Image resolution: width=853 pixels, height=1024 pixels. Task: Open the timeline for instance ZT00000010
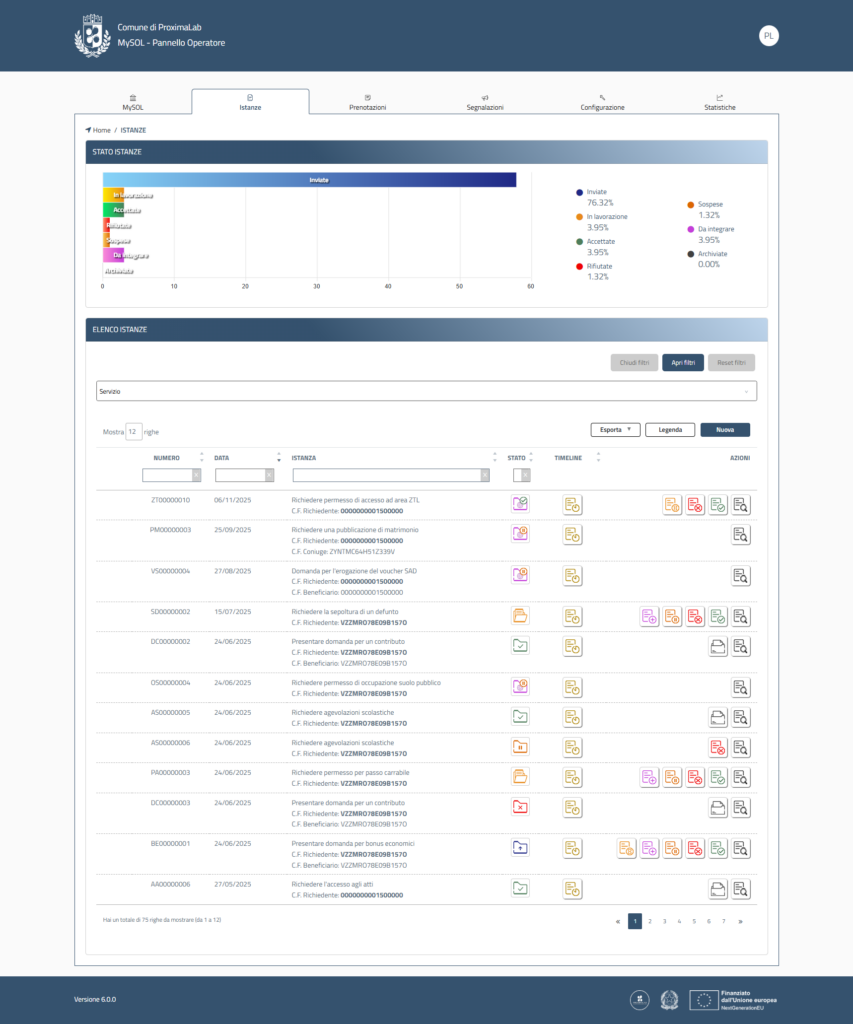pos(572,505)
